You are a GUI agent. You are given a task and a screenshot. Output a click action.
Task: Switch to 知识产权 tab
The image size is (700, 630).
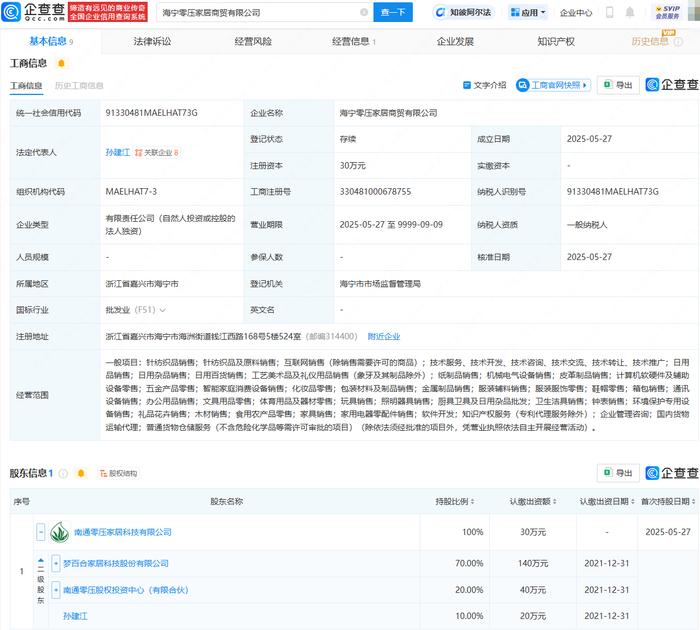pos(556,42)
